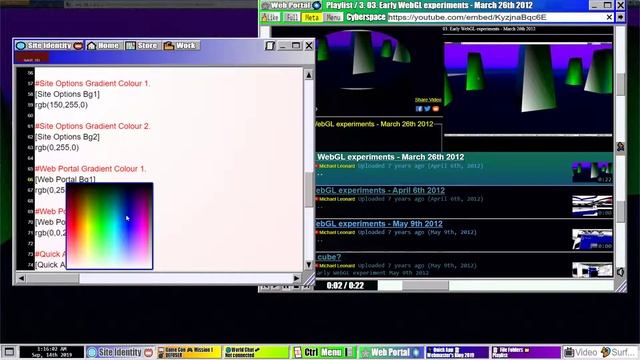Click left arrow of editor horizontal scrollbar
The image size is (640, 360).
click(21, 278)
